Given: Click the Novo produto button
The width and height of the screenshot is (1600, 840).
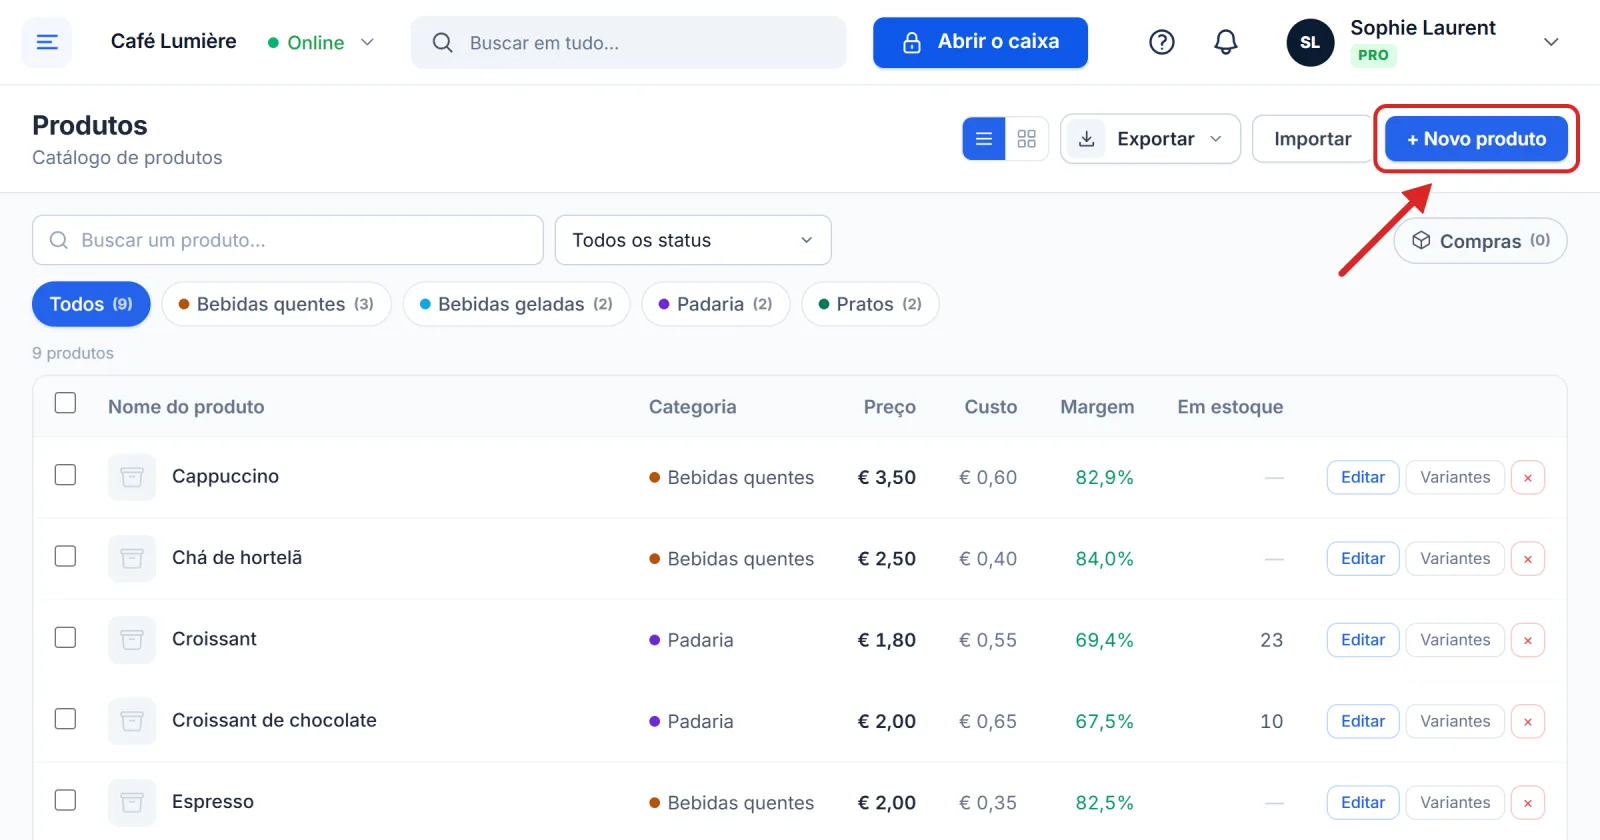Looking at the screenshot, I should (1476, 139).
